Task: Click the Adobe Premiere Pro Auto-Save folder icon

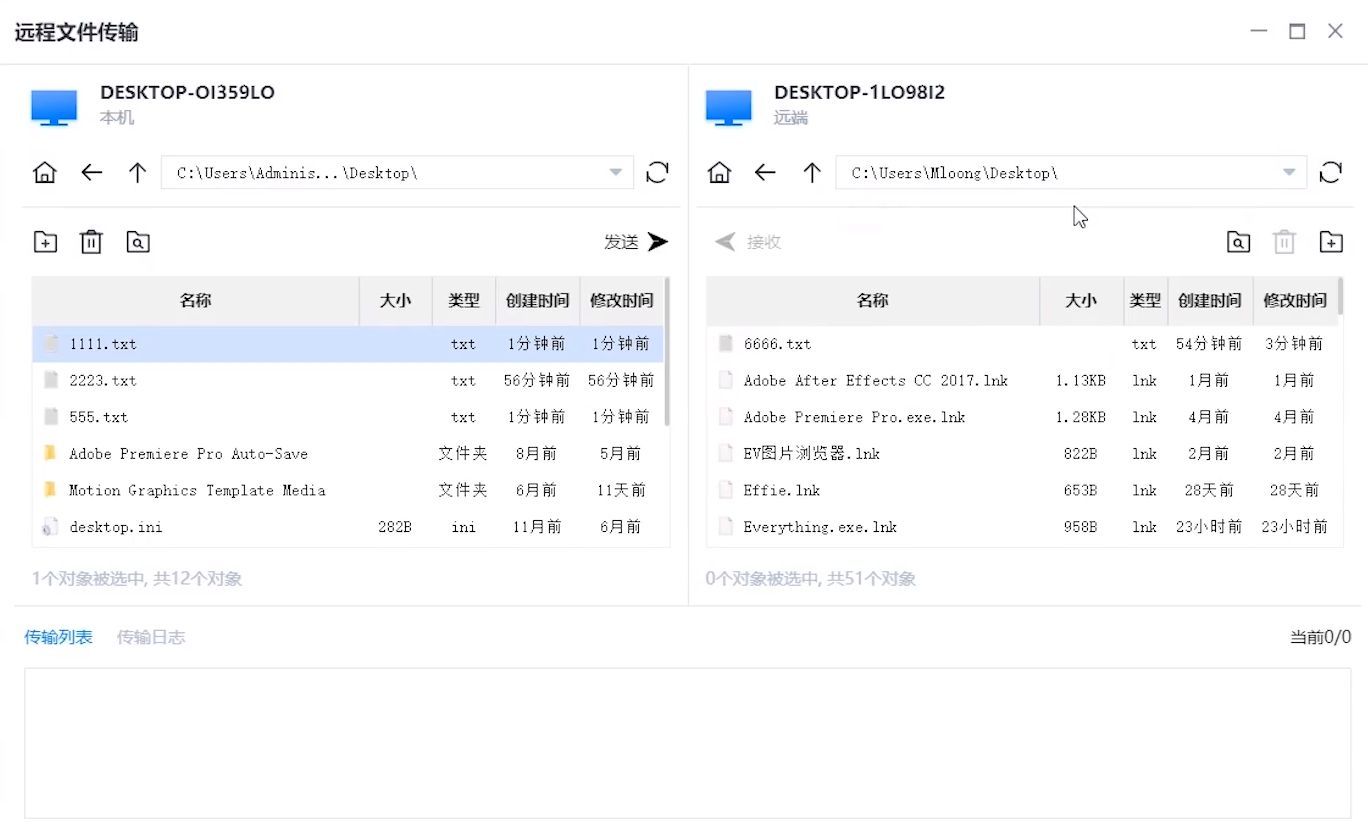Action: tap(50, 454)
